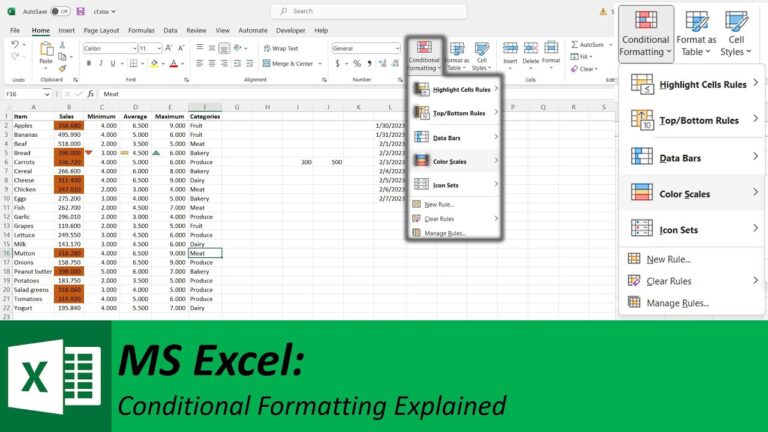
Task: Apply the Fill Color bucket
Action: point(154,64)
